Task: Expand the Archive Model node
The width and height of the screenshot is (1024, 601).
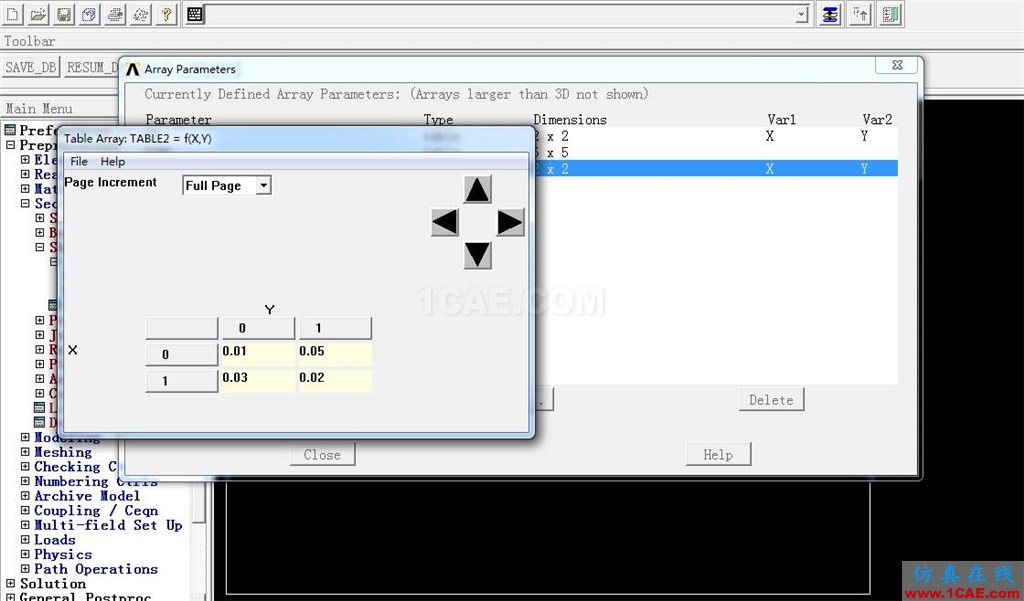Action: coord(25,496)
